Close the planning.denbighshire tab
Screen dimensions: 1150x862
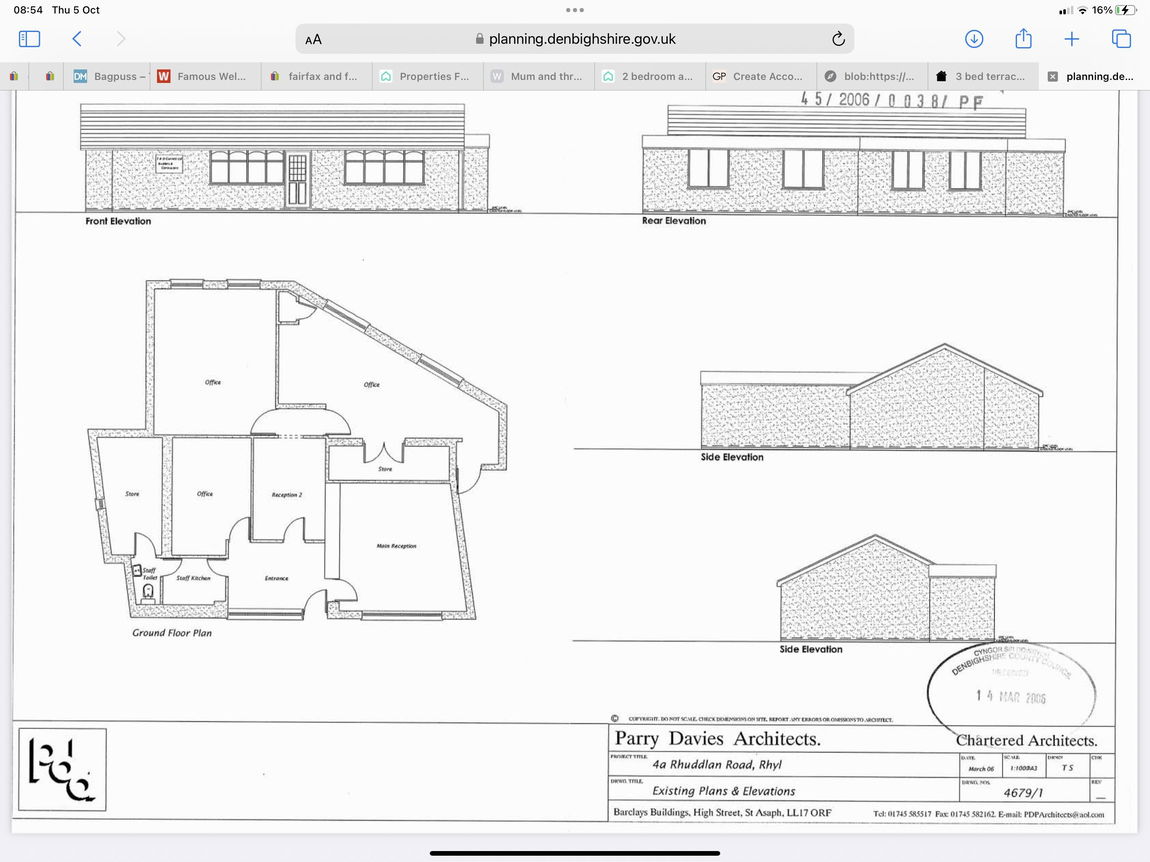pos(1052,76)
